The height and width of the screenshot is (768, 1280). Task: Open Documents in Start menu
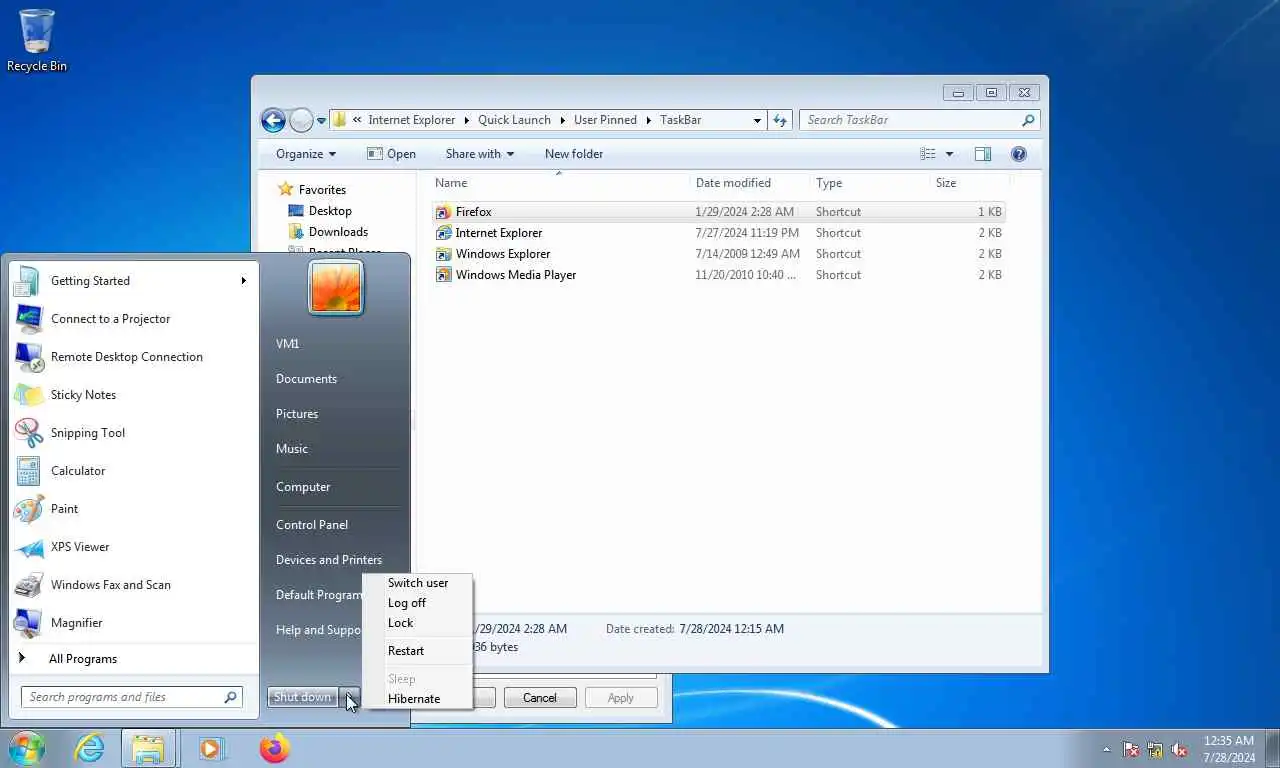point(306,379)
